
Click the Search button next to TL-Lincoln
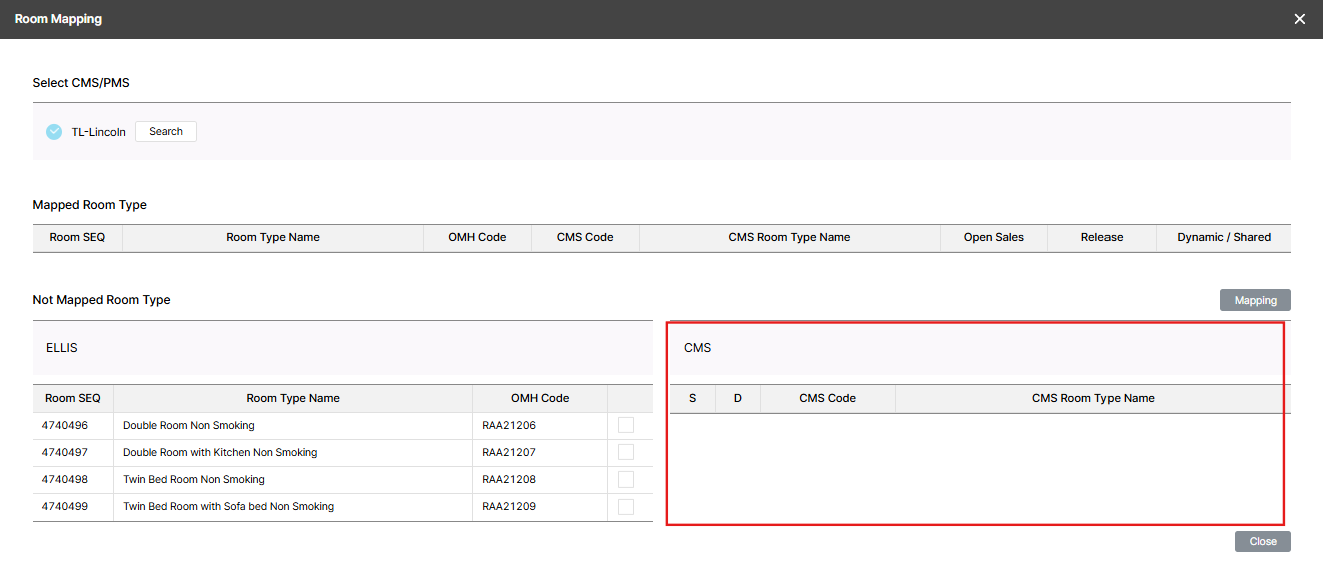(x=166, y=132)
